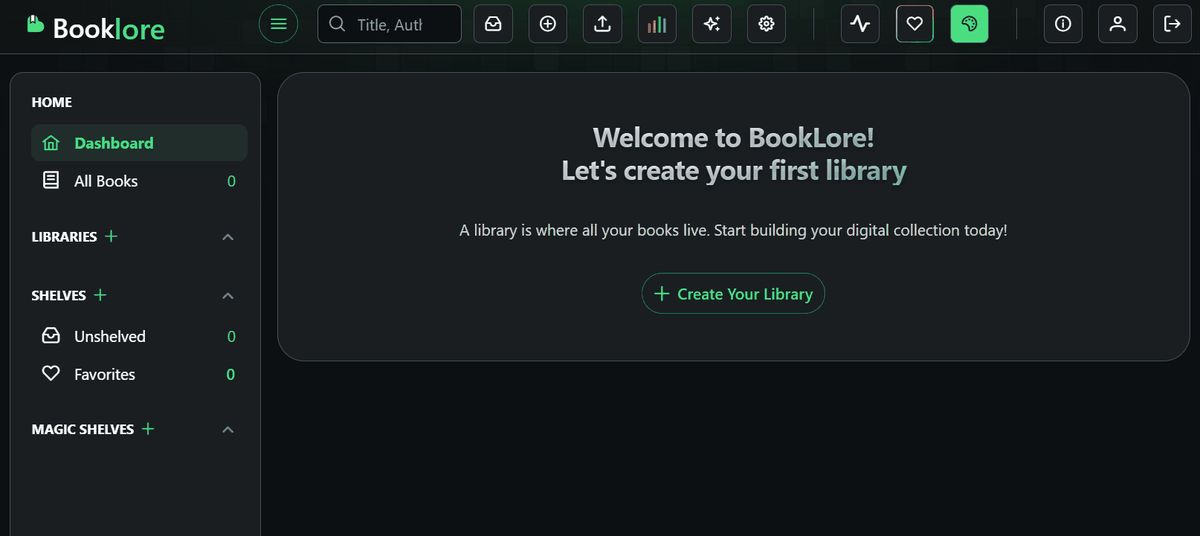Click the heart icon in the top bar

coord(914,24)
